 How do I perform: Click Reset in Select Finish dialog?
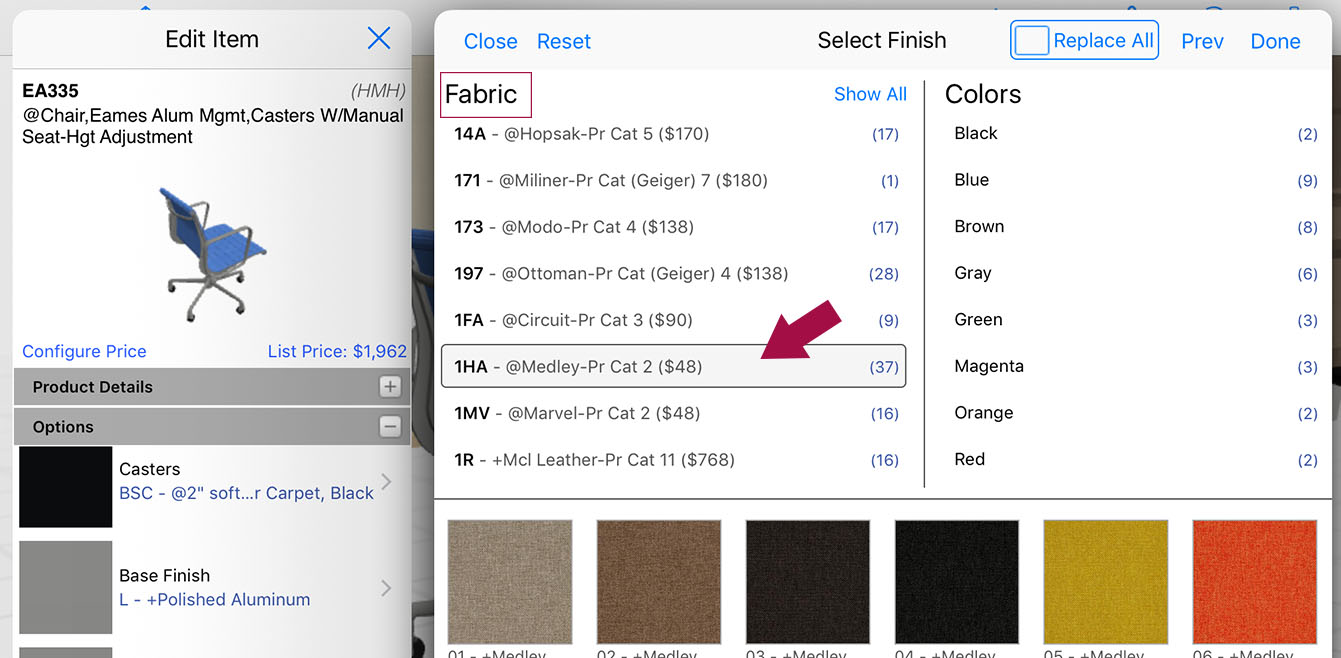(x=564, y=41)
